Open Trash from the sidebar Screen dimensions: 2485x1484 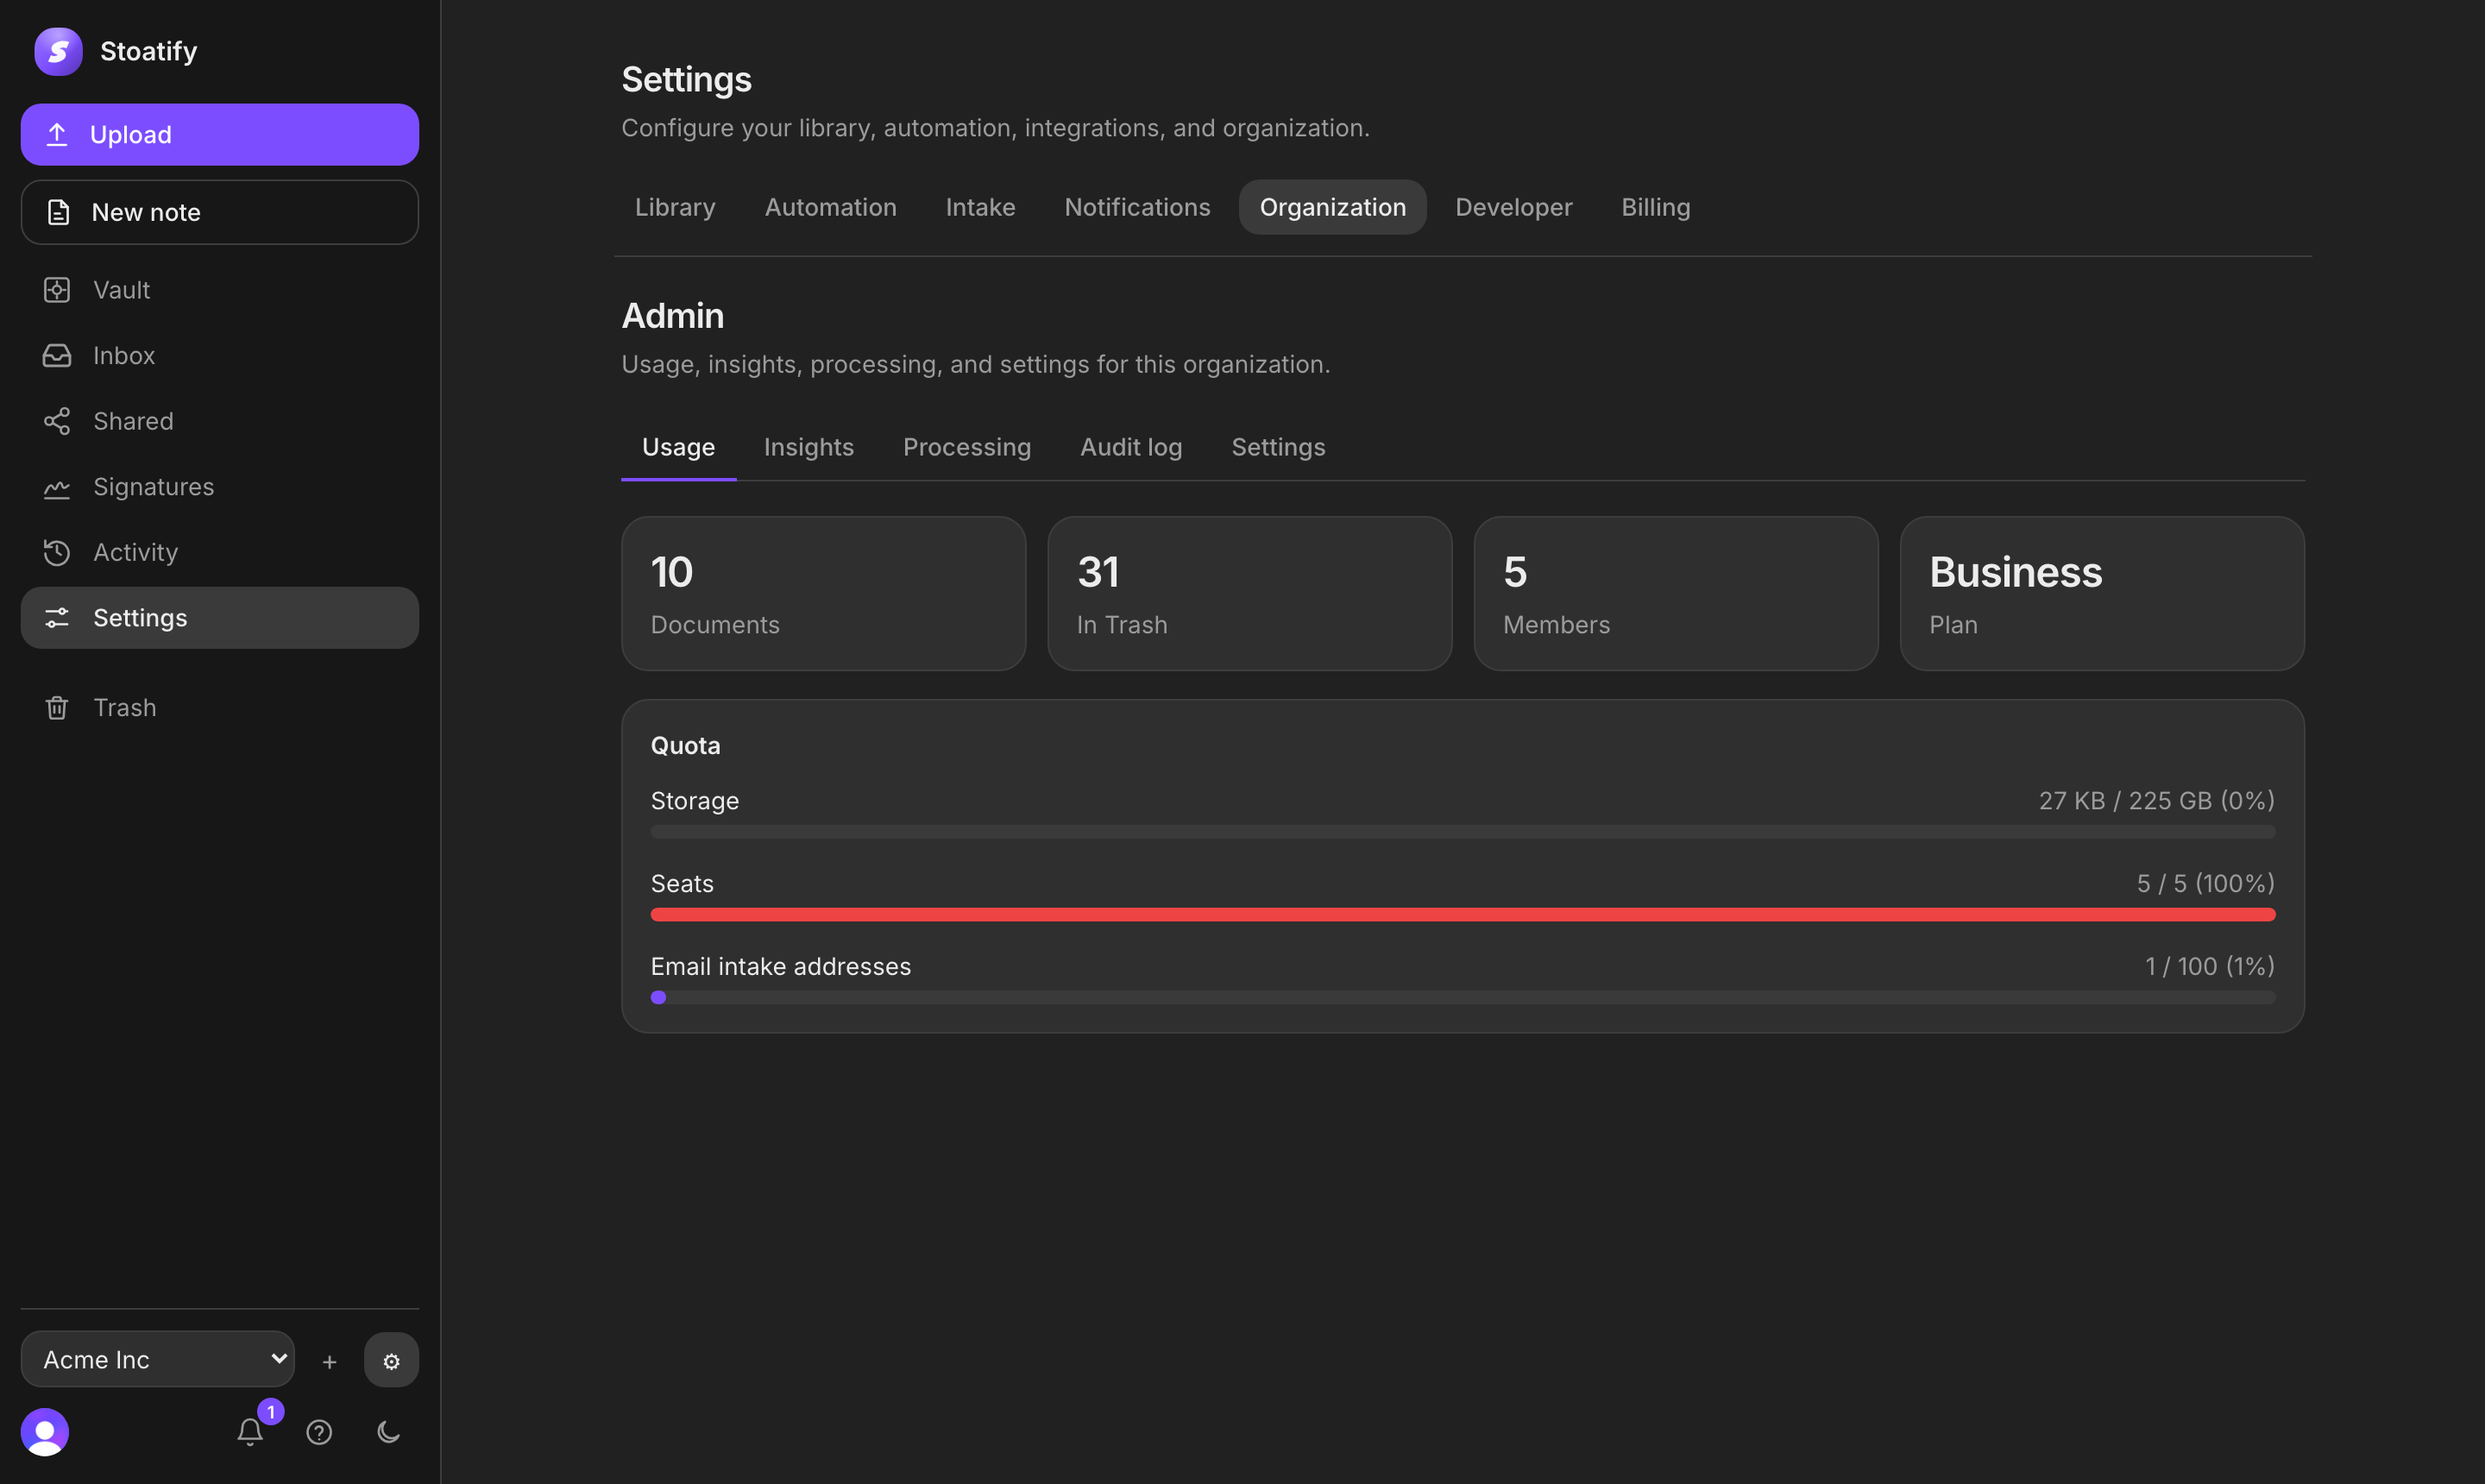(219, 707)
